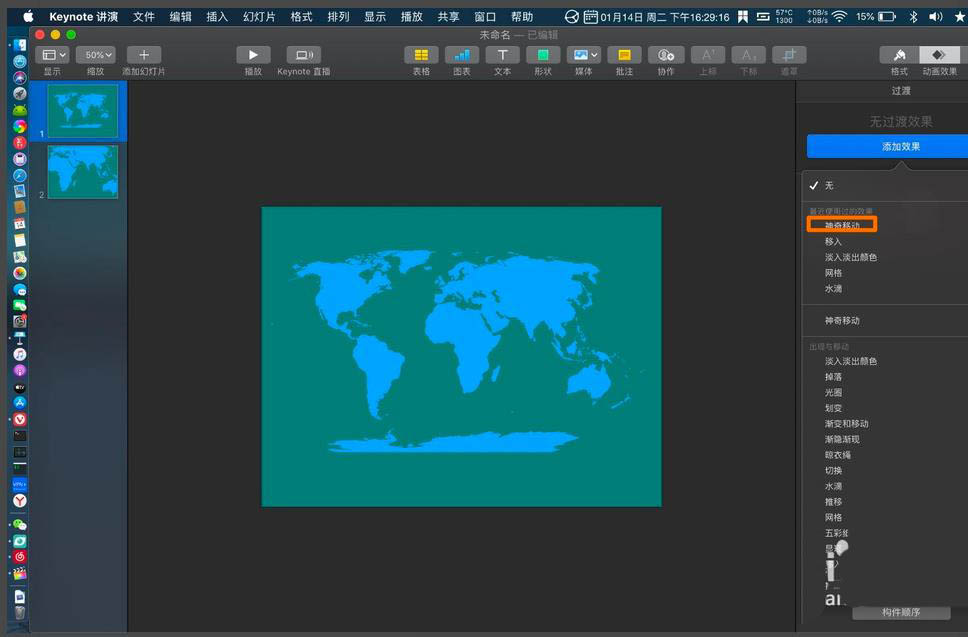The height and width of the screenshot is (637, 968).
Task: Choose the 推移 transition effect
Action: 833,502
